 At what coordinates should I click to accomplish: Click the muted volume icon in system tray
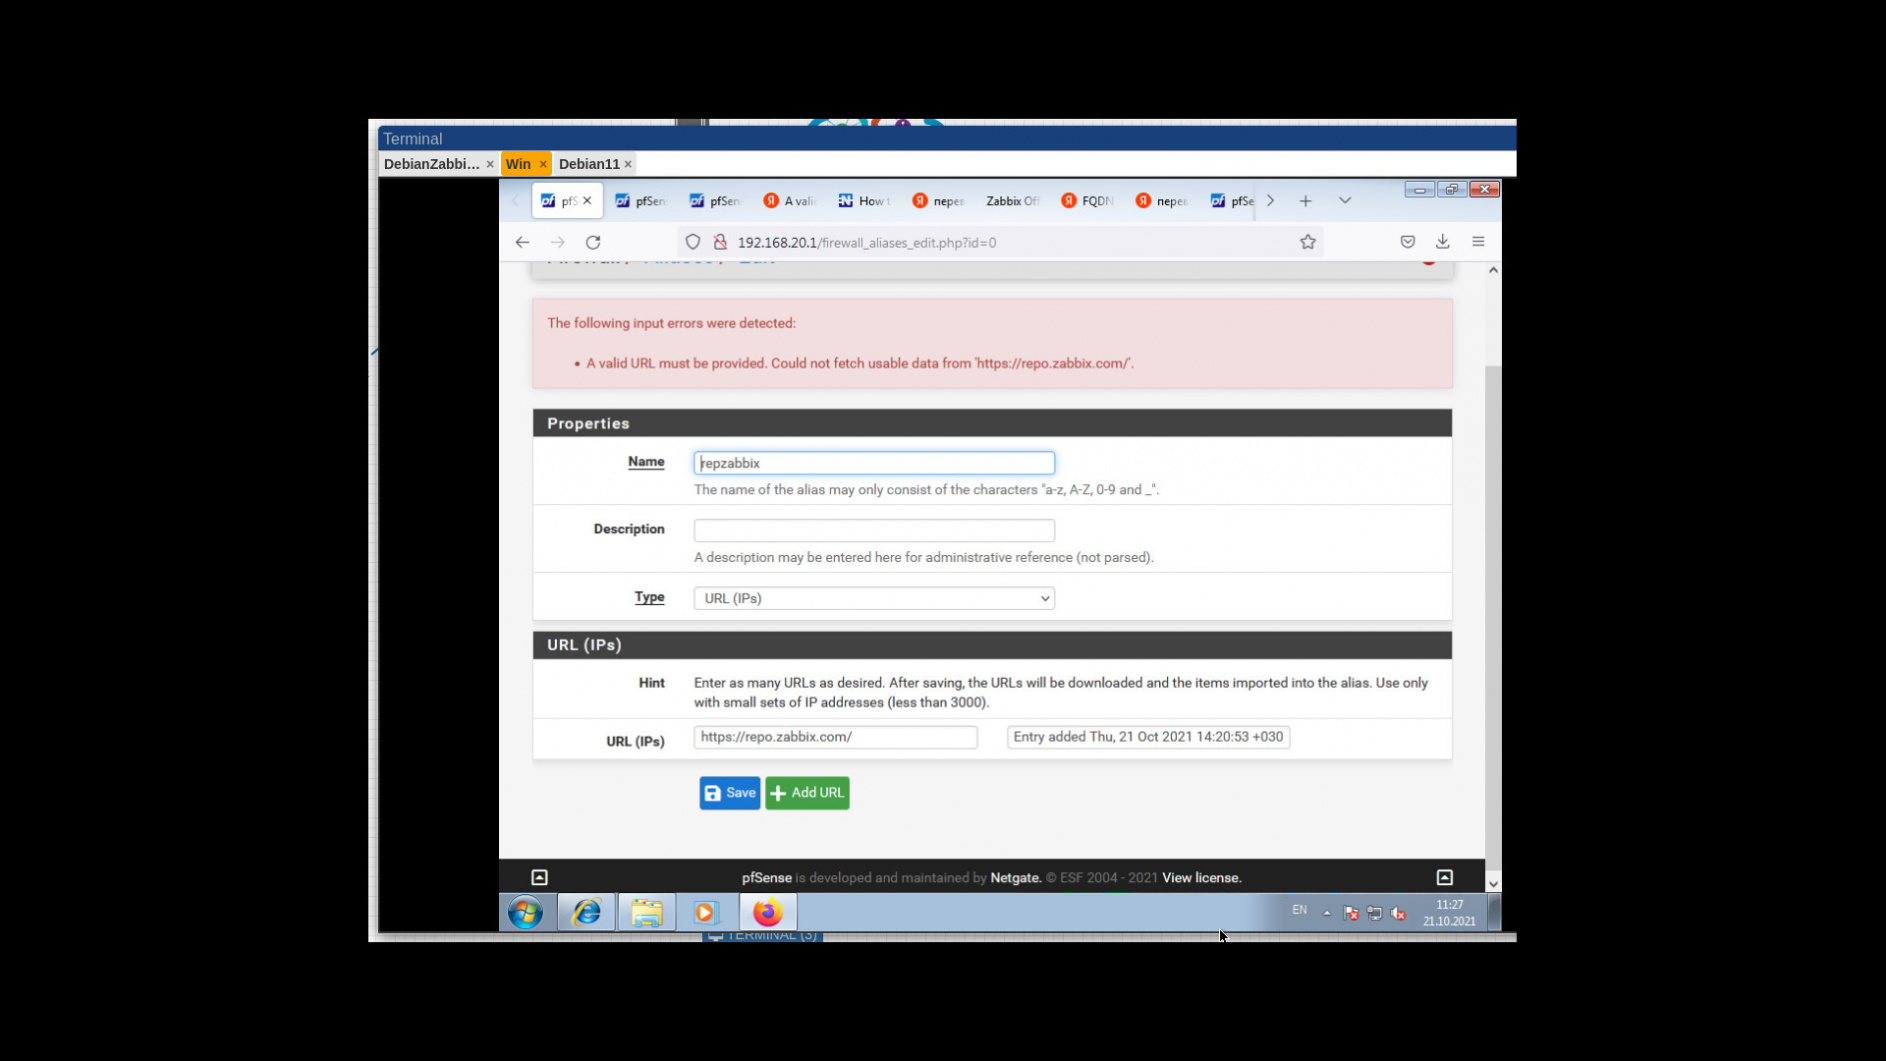click(1397, 912)
